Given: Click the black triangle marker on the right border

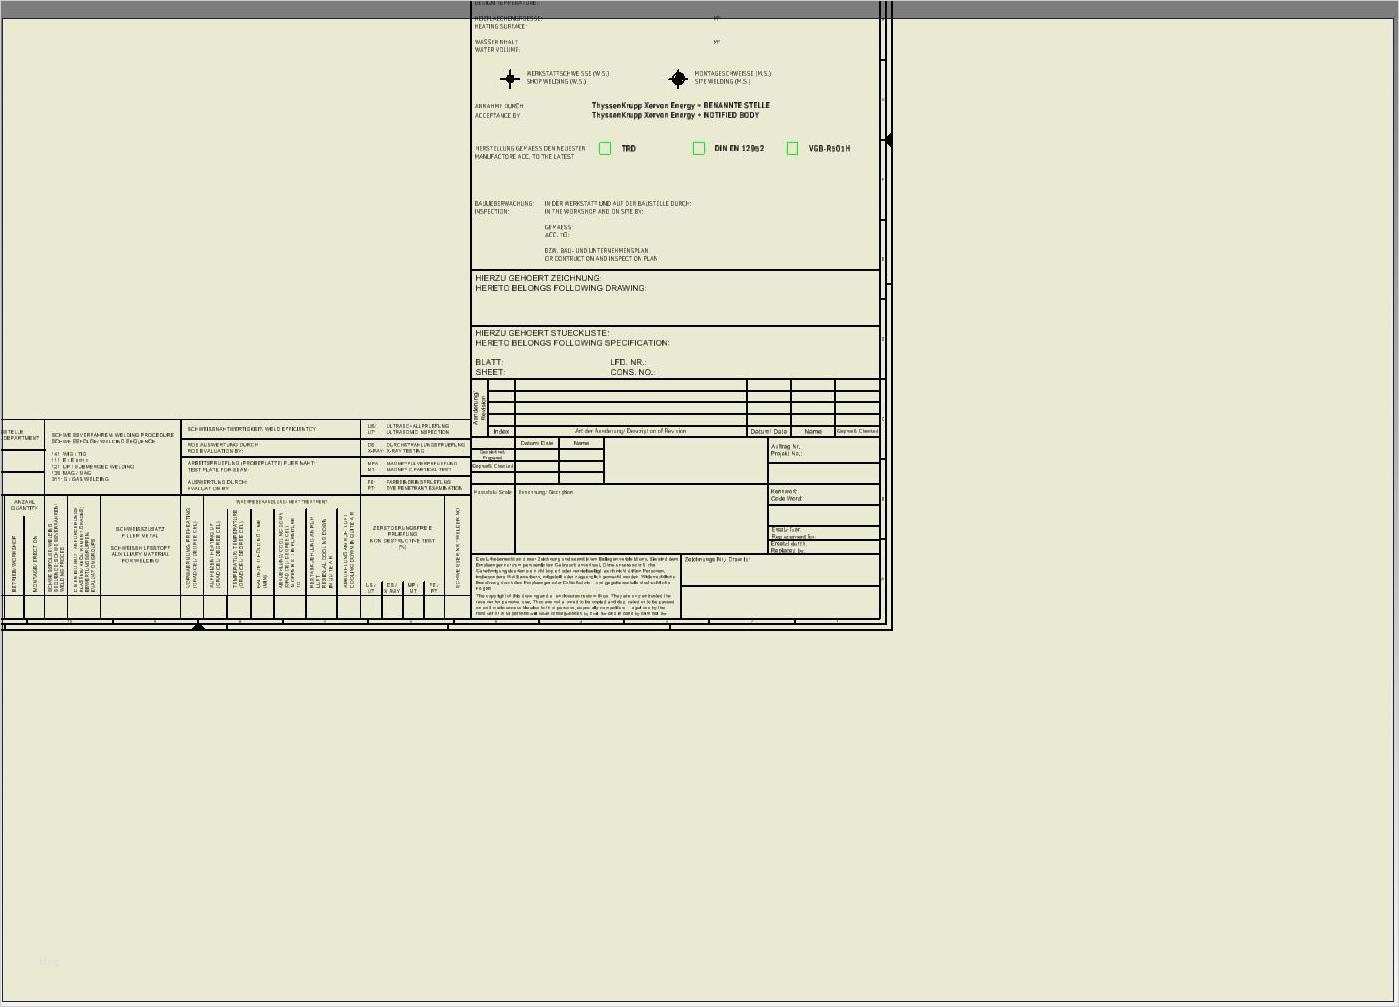Looking at the screenshot, I should click(888, 140).
